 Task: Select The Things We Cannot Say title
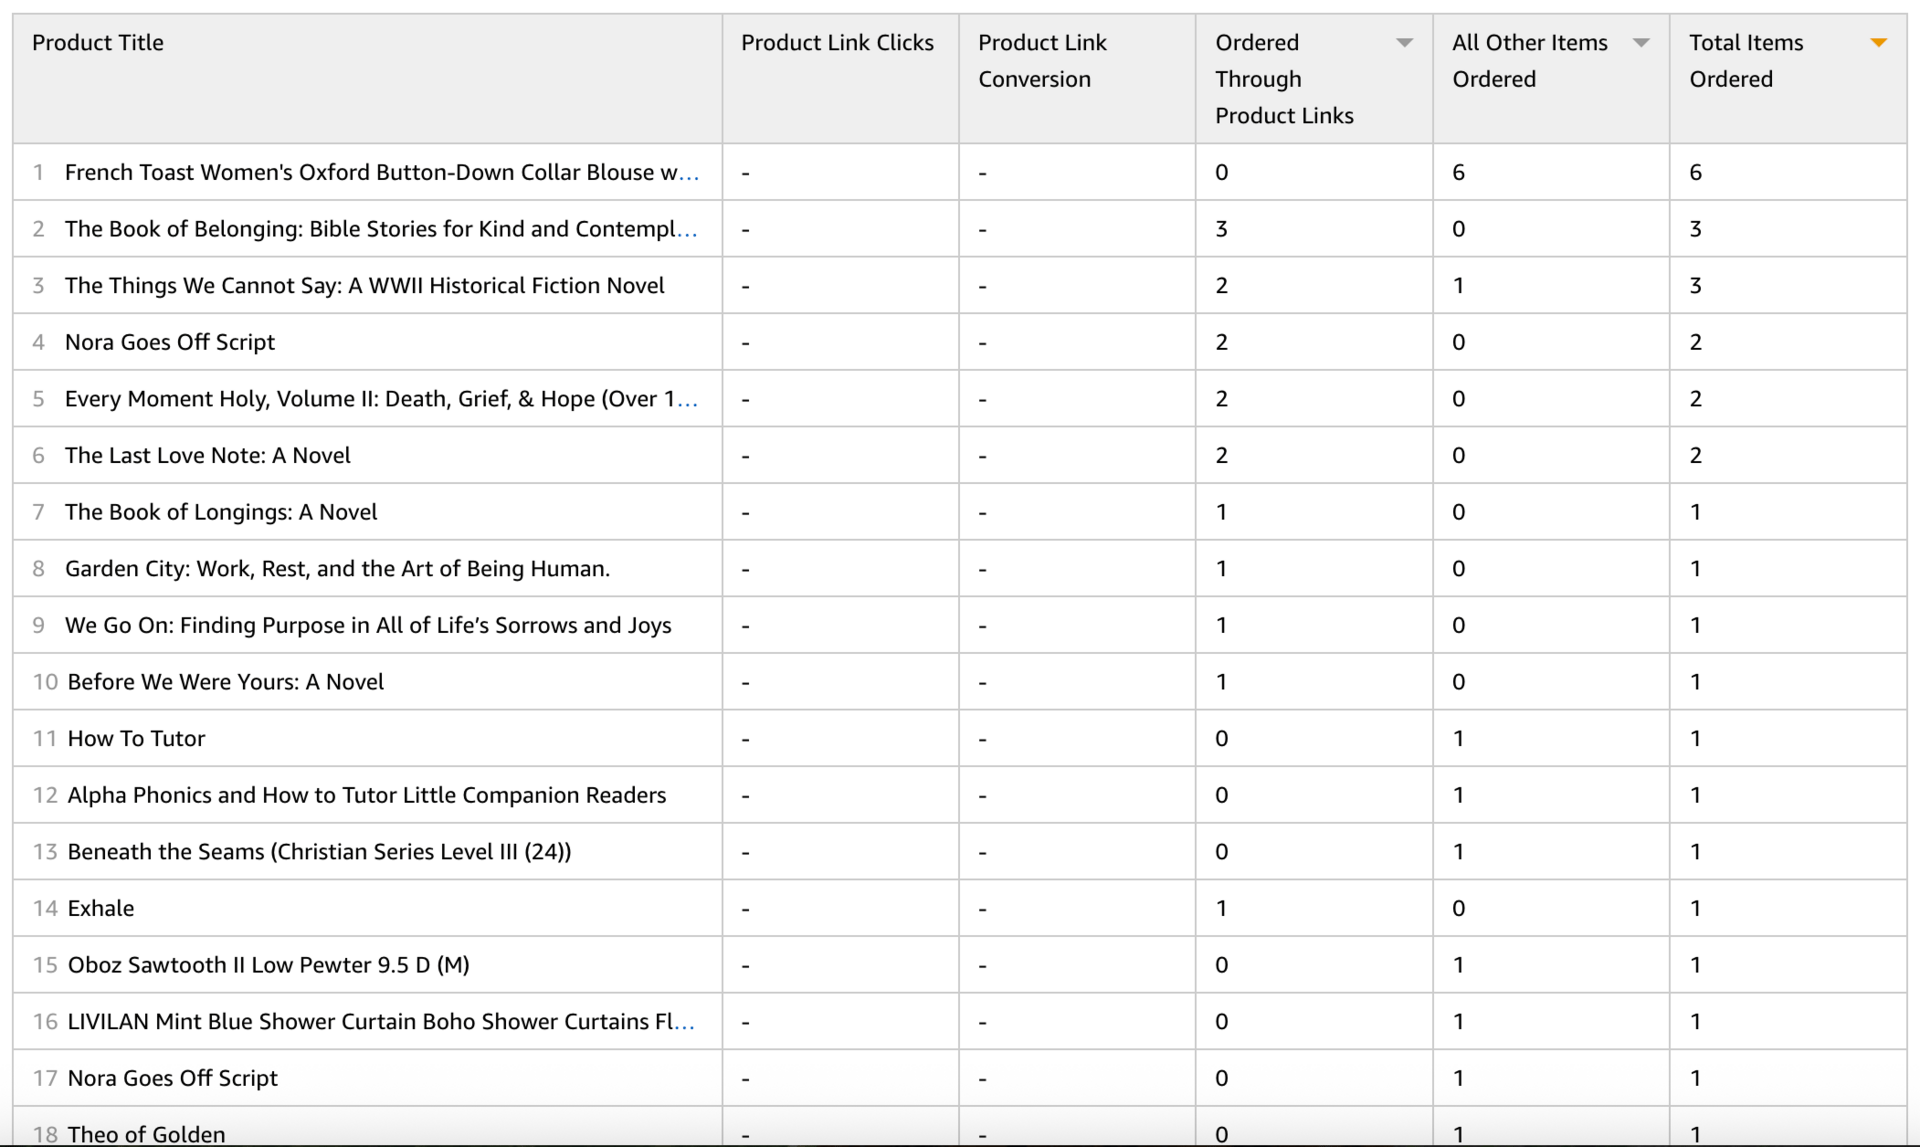coord(364,286)
